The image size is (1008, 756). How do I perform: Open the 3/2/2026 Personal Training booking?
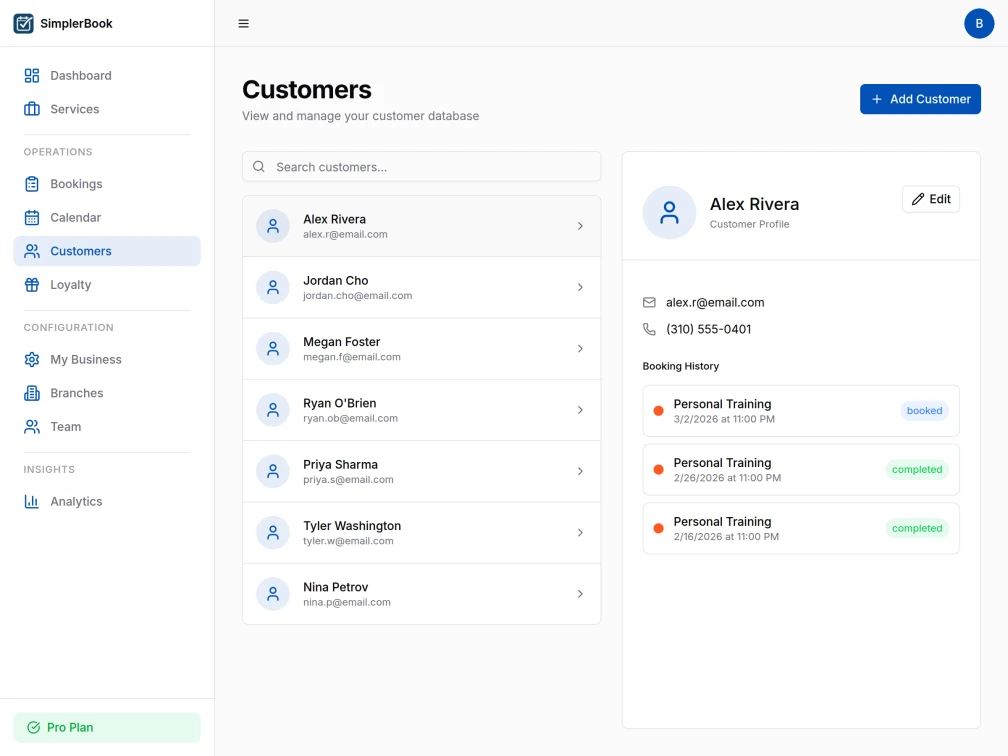coord(800,411)
